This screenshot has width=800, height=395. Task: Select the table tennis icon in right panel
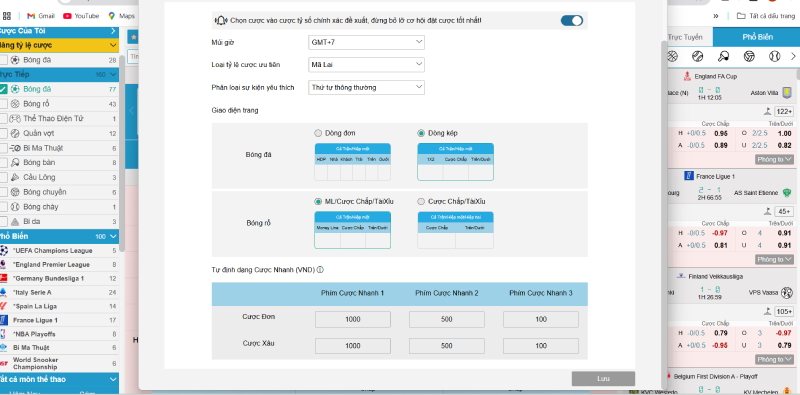point(723,56)
